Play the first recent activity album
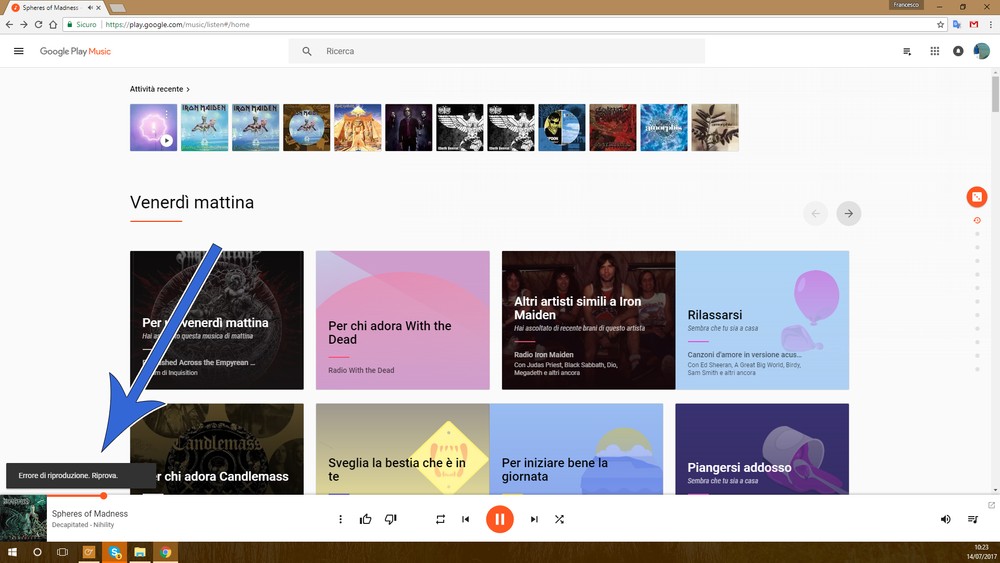The width and height of the screenshot is (1000, 563). (166, 140)
